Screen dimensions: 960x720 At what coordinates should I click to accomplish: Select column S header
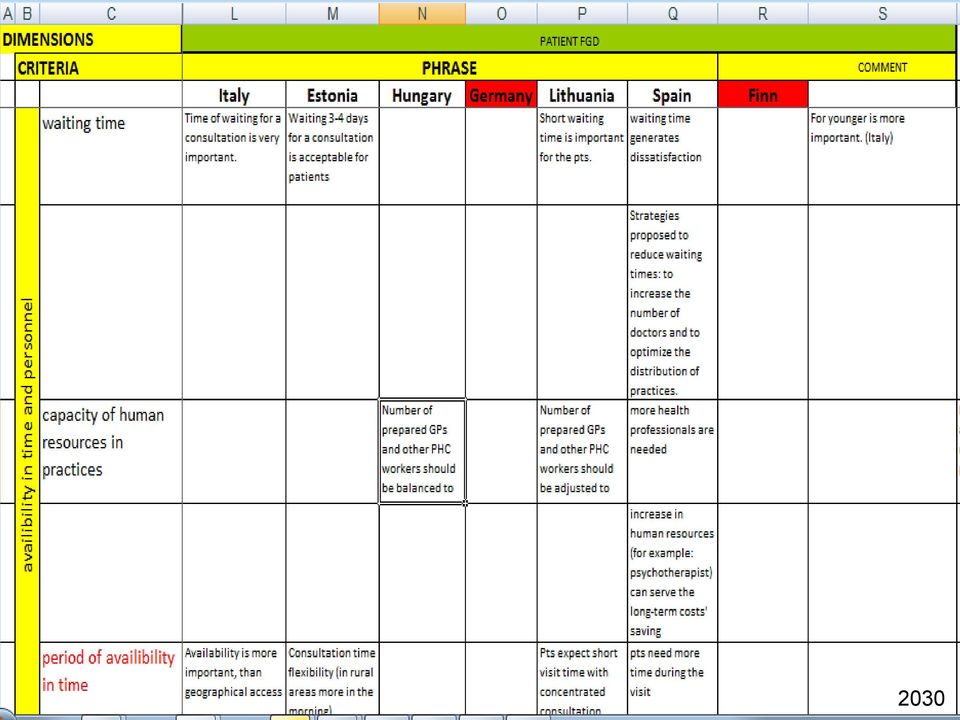click(883, 13)
